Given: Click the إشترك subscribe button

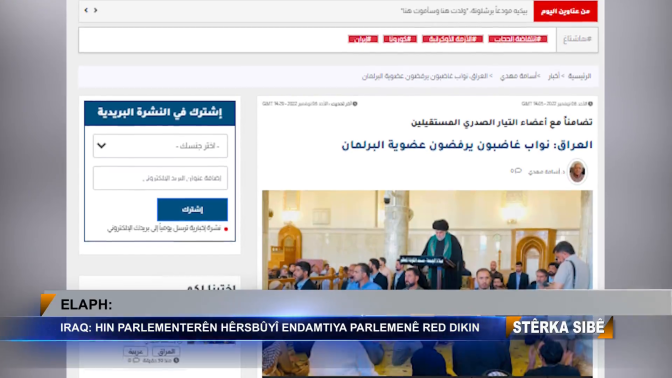Looking at the screenshot, I should point(192,210).
